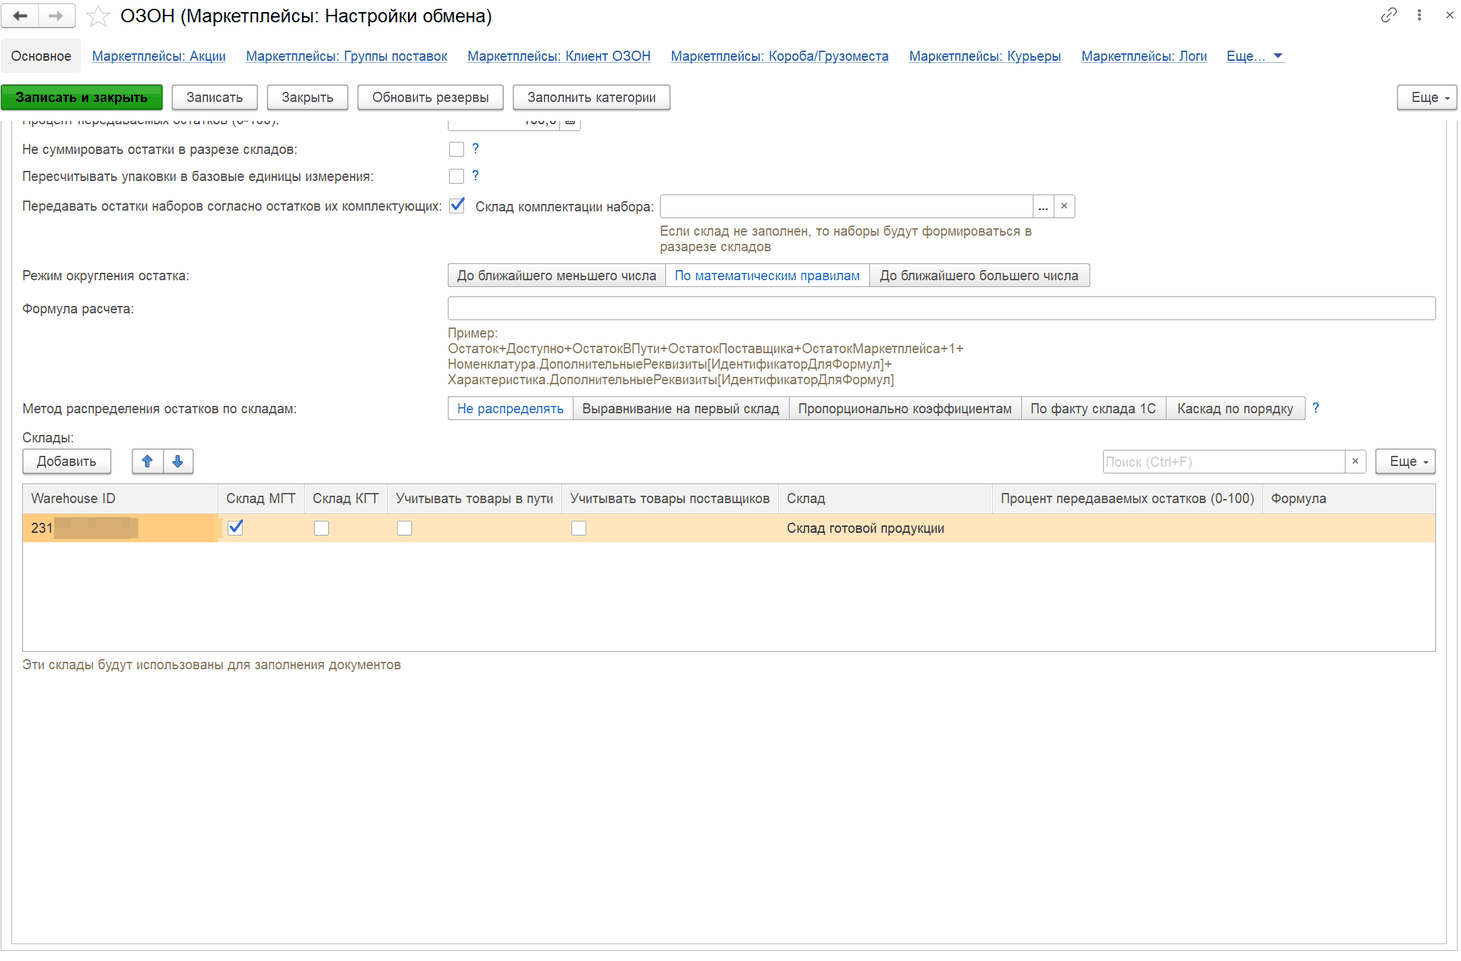Select До ближайшего меньшего числа rounding
Viewport: 1461px width, 961px height.
point(556,275)
